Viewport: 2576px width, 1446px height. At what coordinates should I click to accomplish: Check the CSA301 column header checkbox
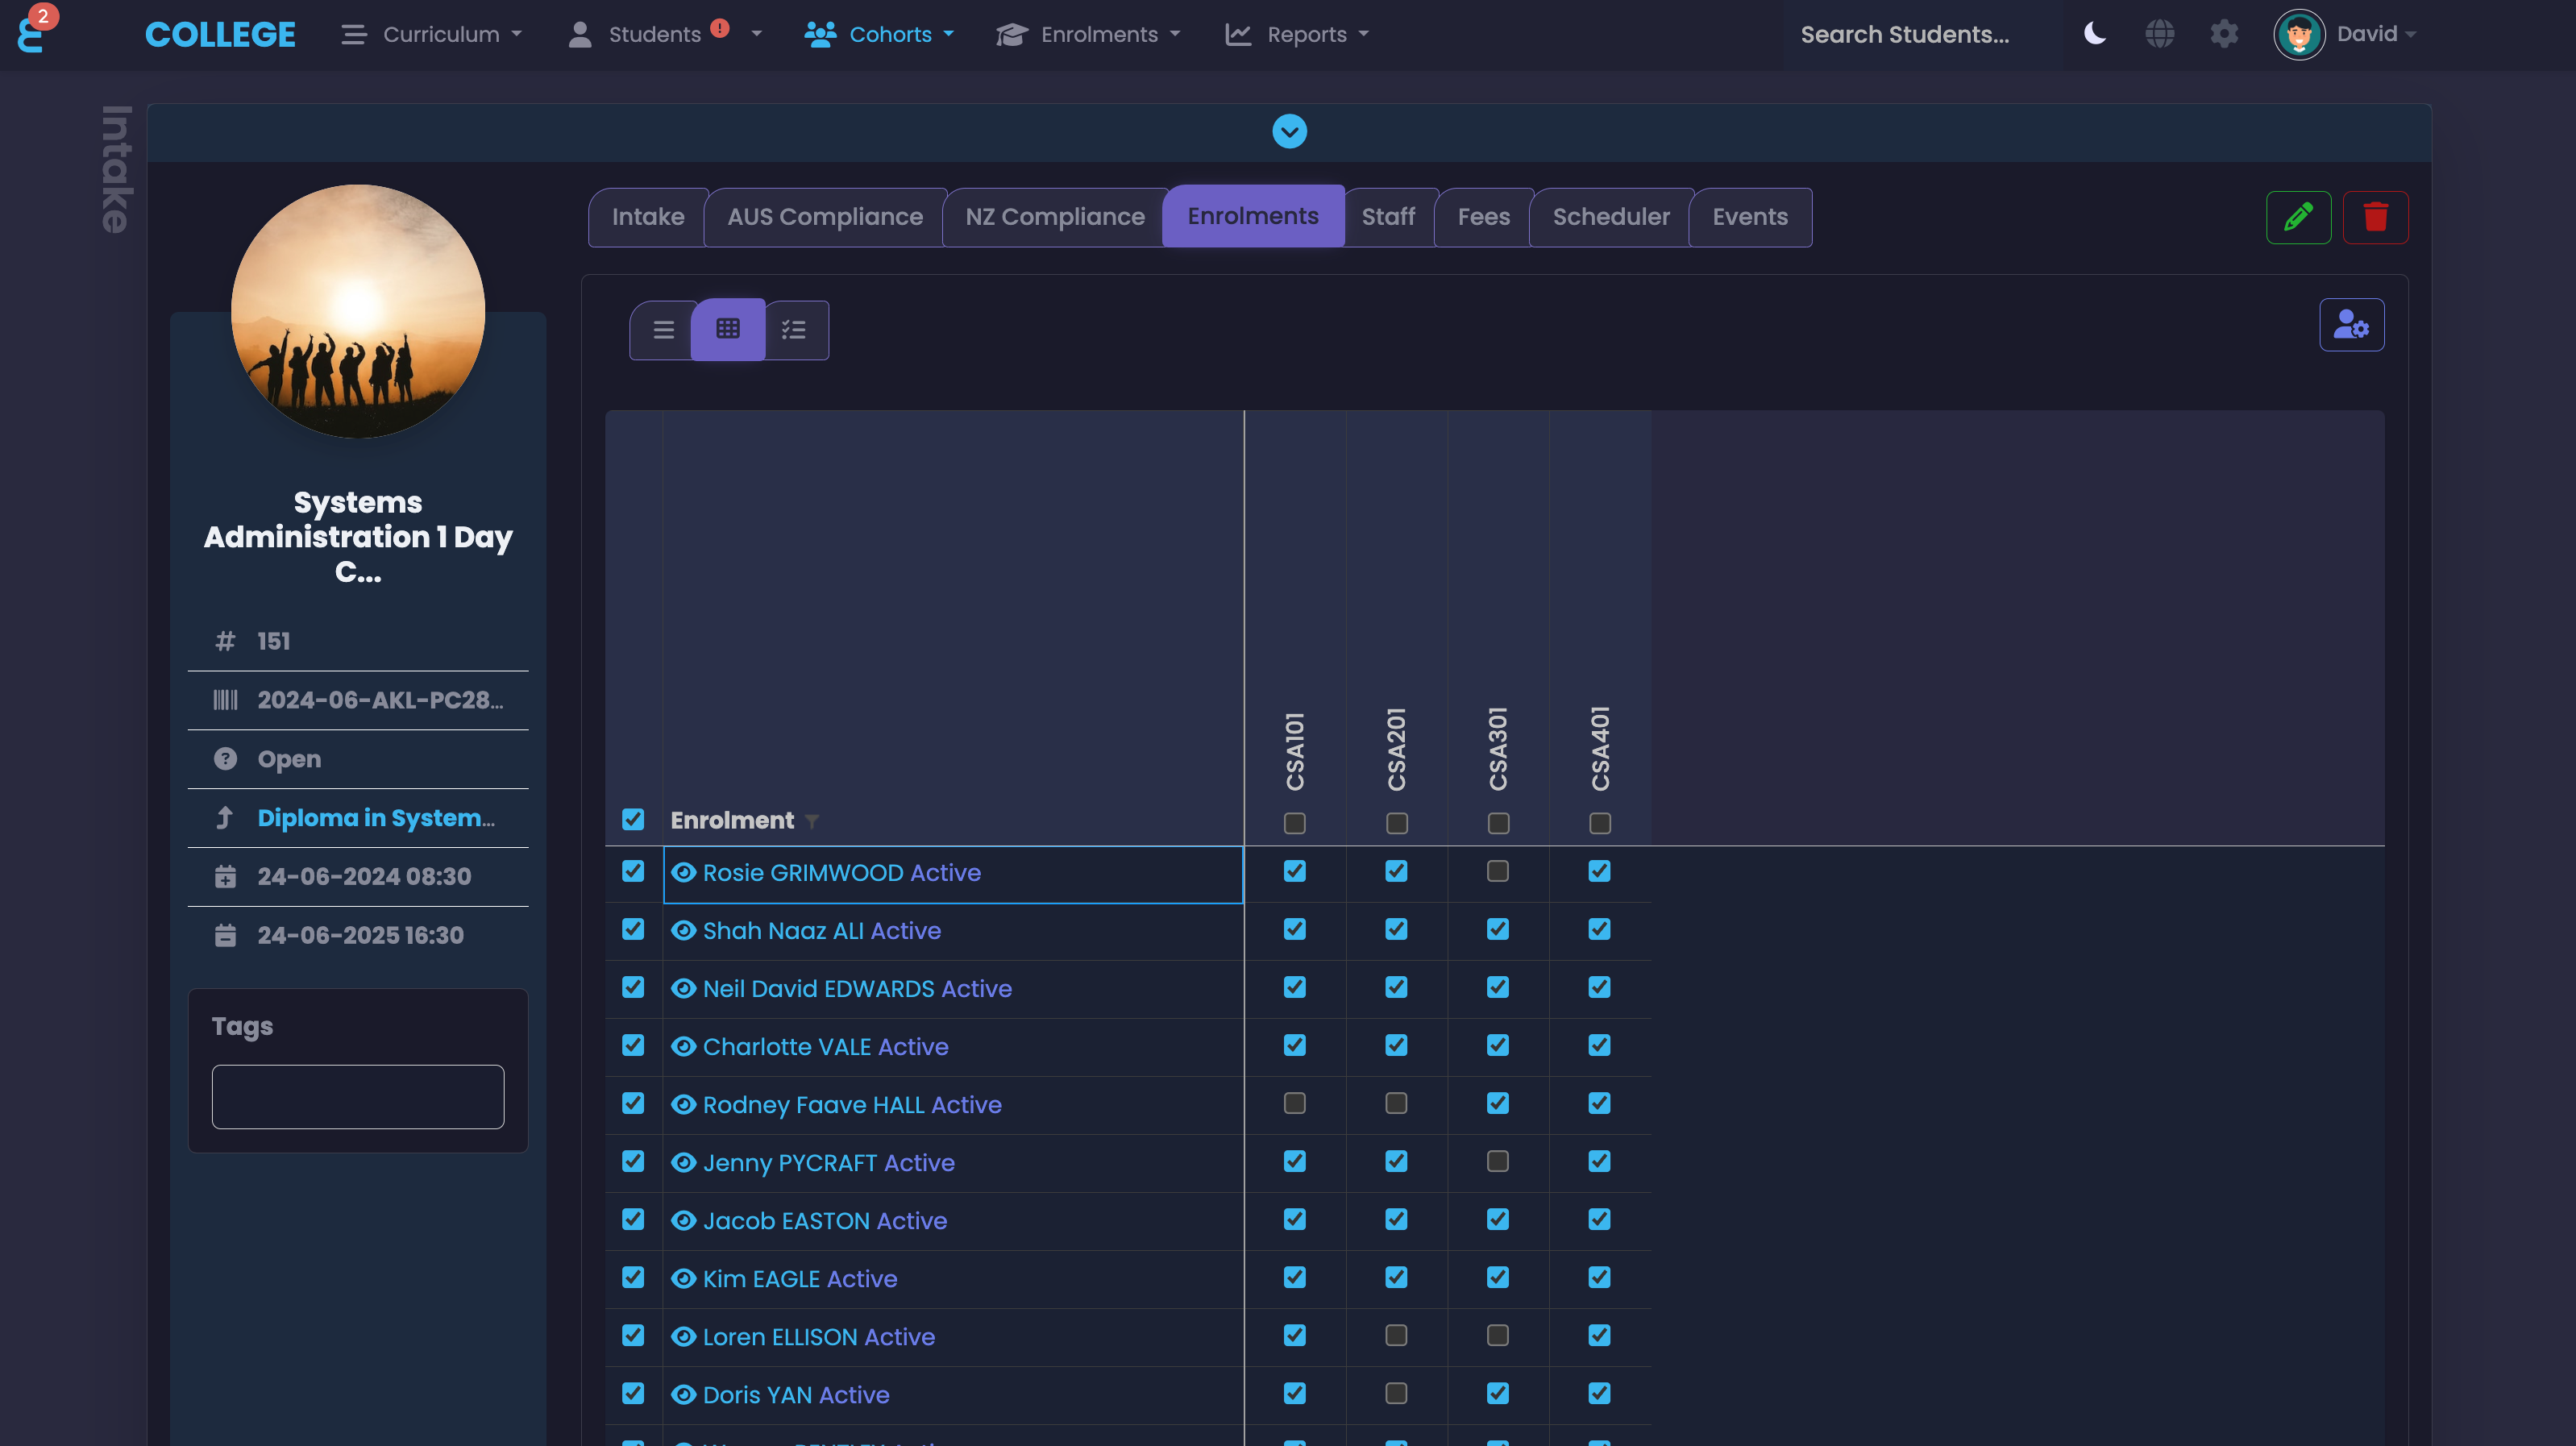[x=1497, y=823]
